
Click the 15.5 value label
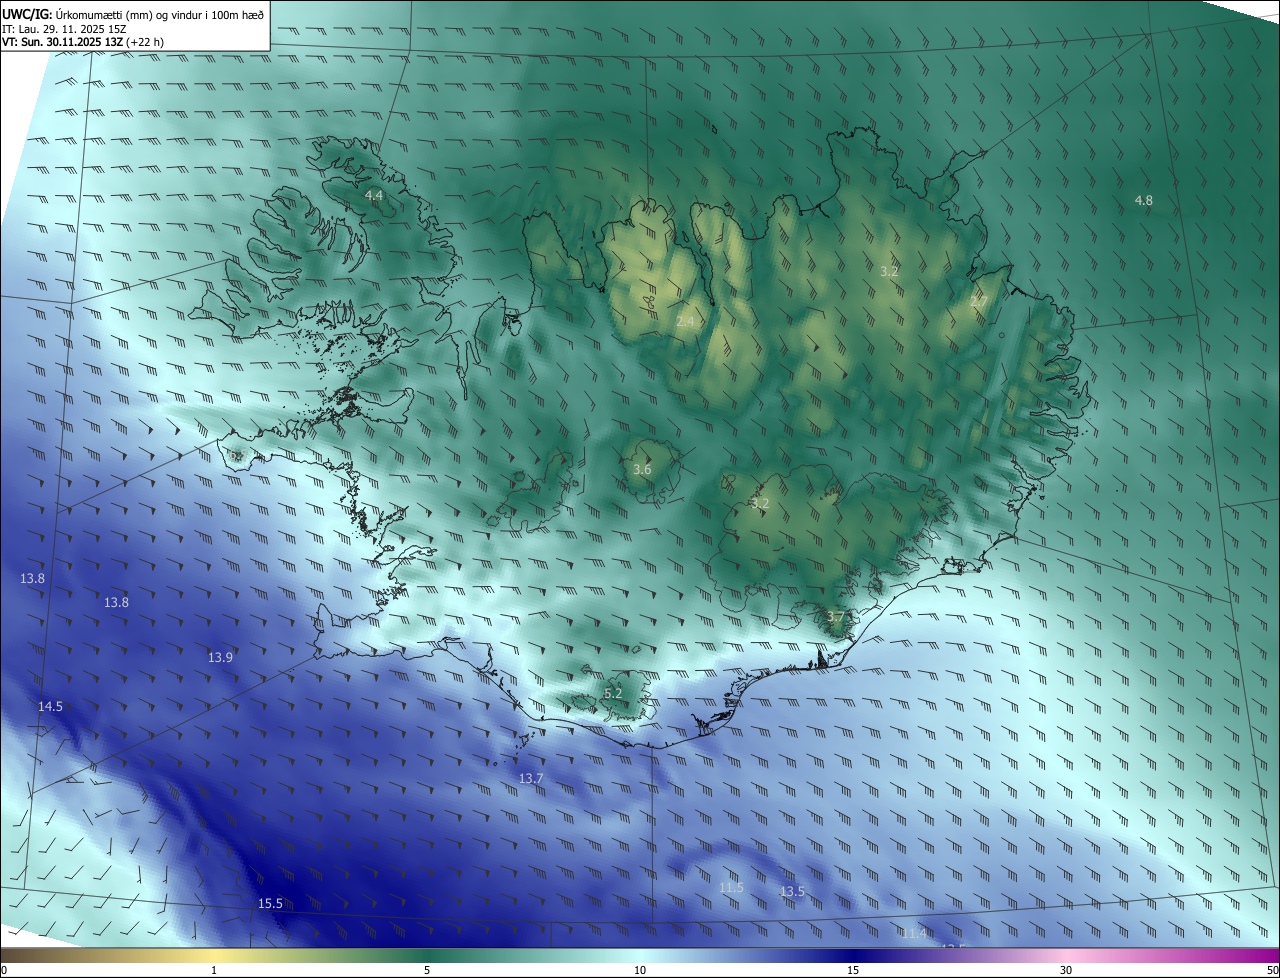click(271, 904)
